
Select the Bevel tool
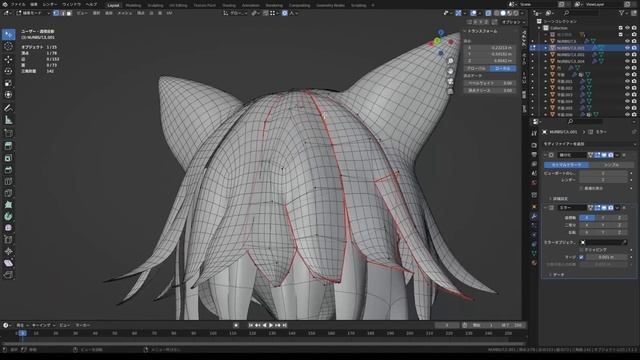pyautogui.click(x=8, y=170)
